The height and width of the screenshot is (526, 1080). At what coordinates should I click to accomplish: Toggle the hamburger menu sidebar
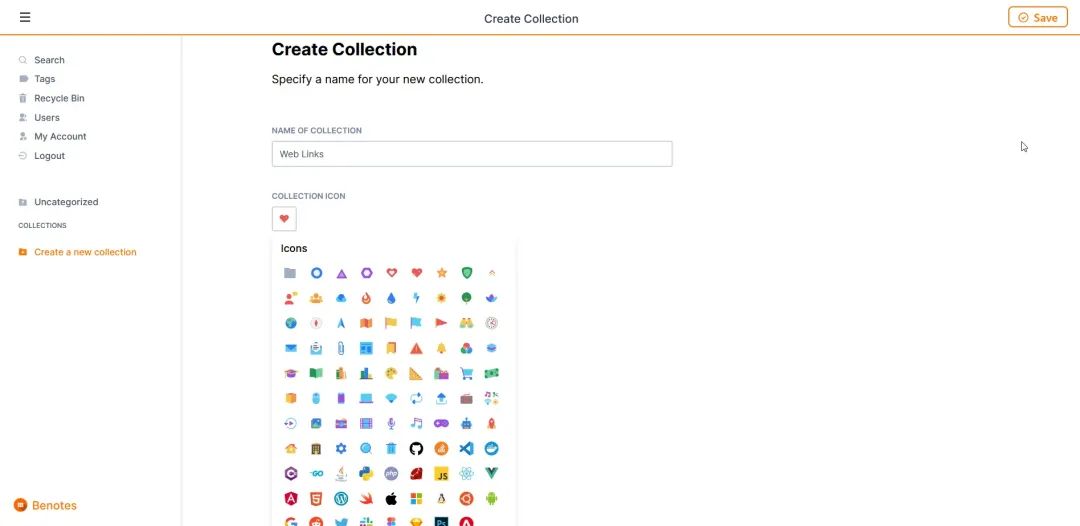click(x=25, y=17)
